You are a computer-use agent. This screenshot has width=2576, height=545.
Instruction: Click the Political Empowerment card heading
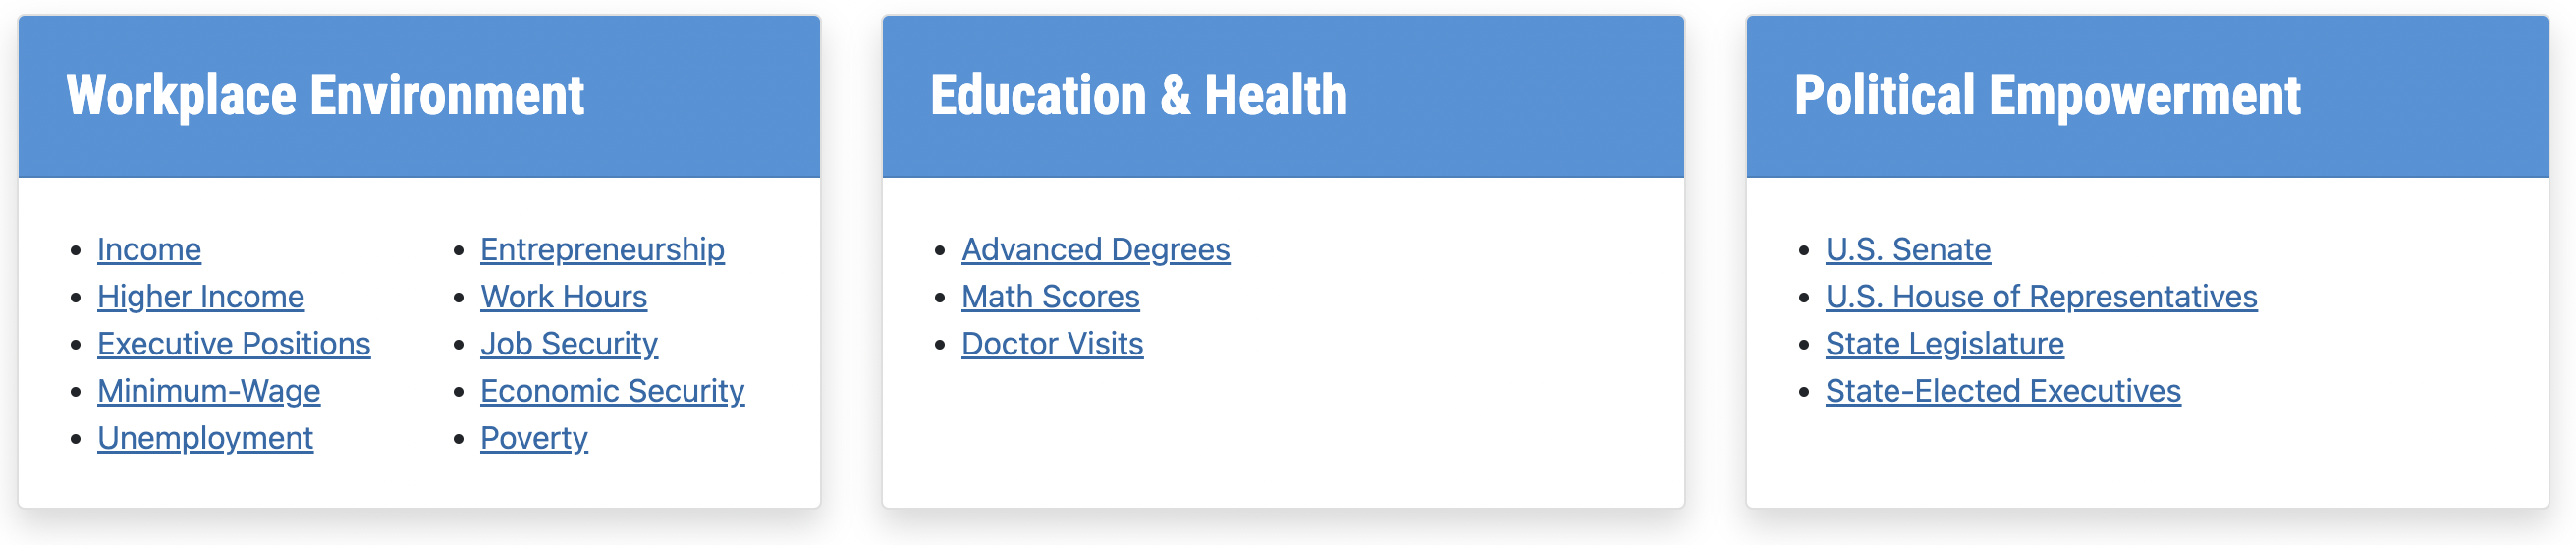(2046, 96)
